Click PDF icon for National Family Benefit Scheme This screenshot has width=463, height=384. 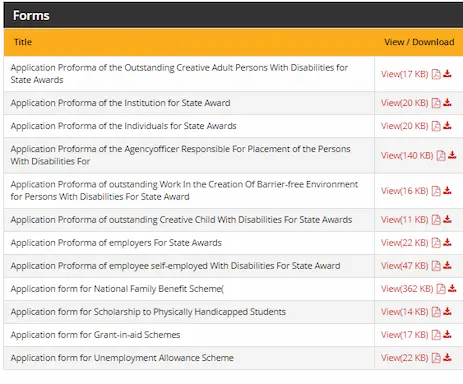(x=441, y=289)
